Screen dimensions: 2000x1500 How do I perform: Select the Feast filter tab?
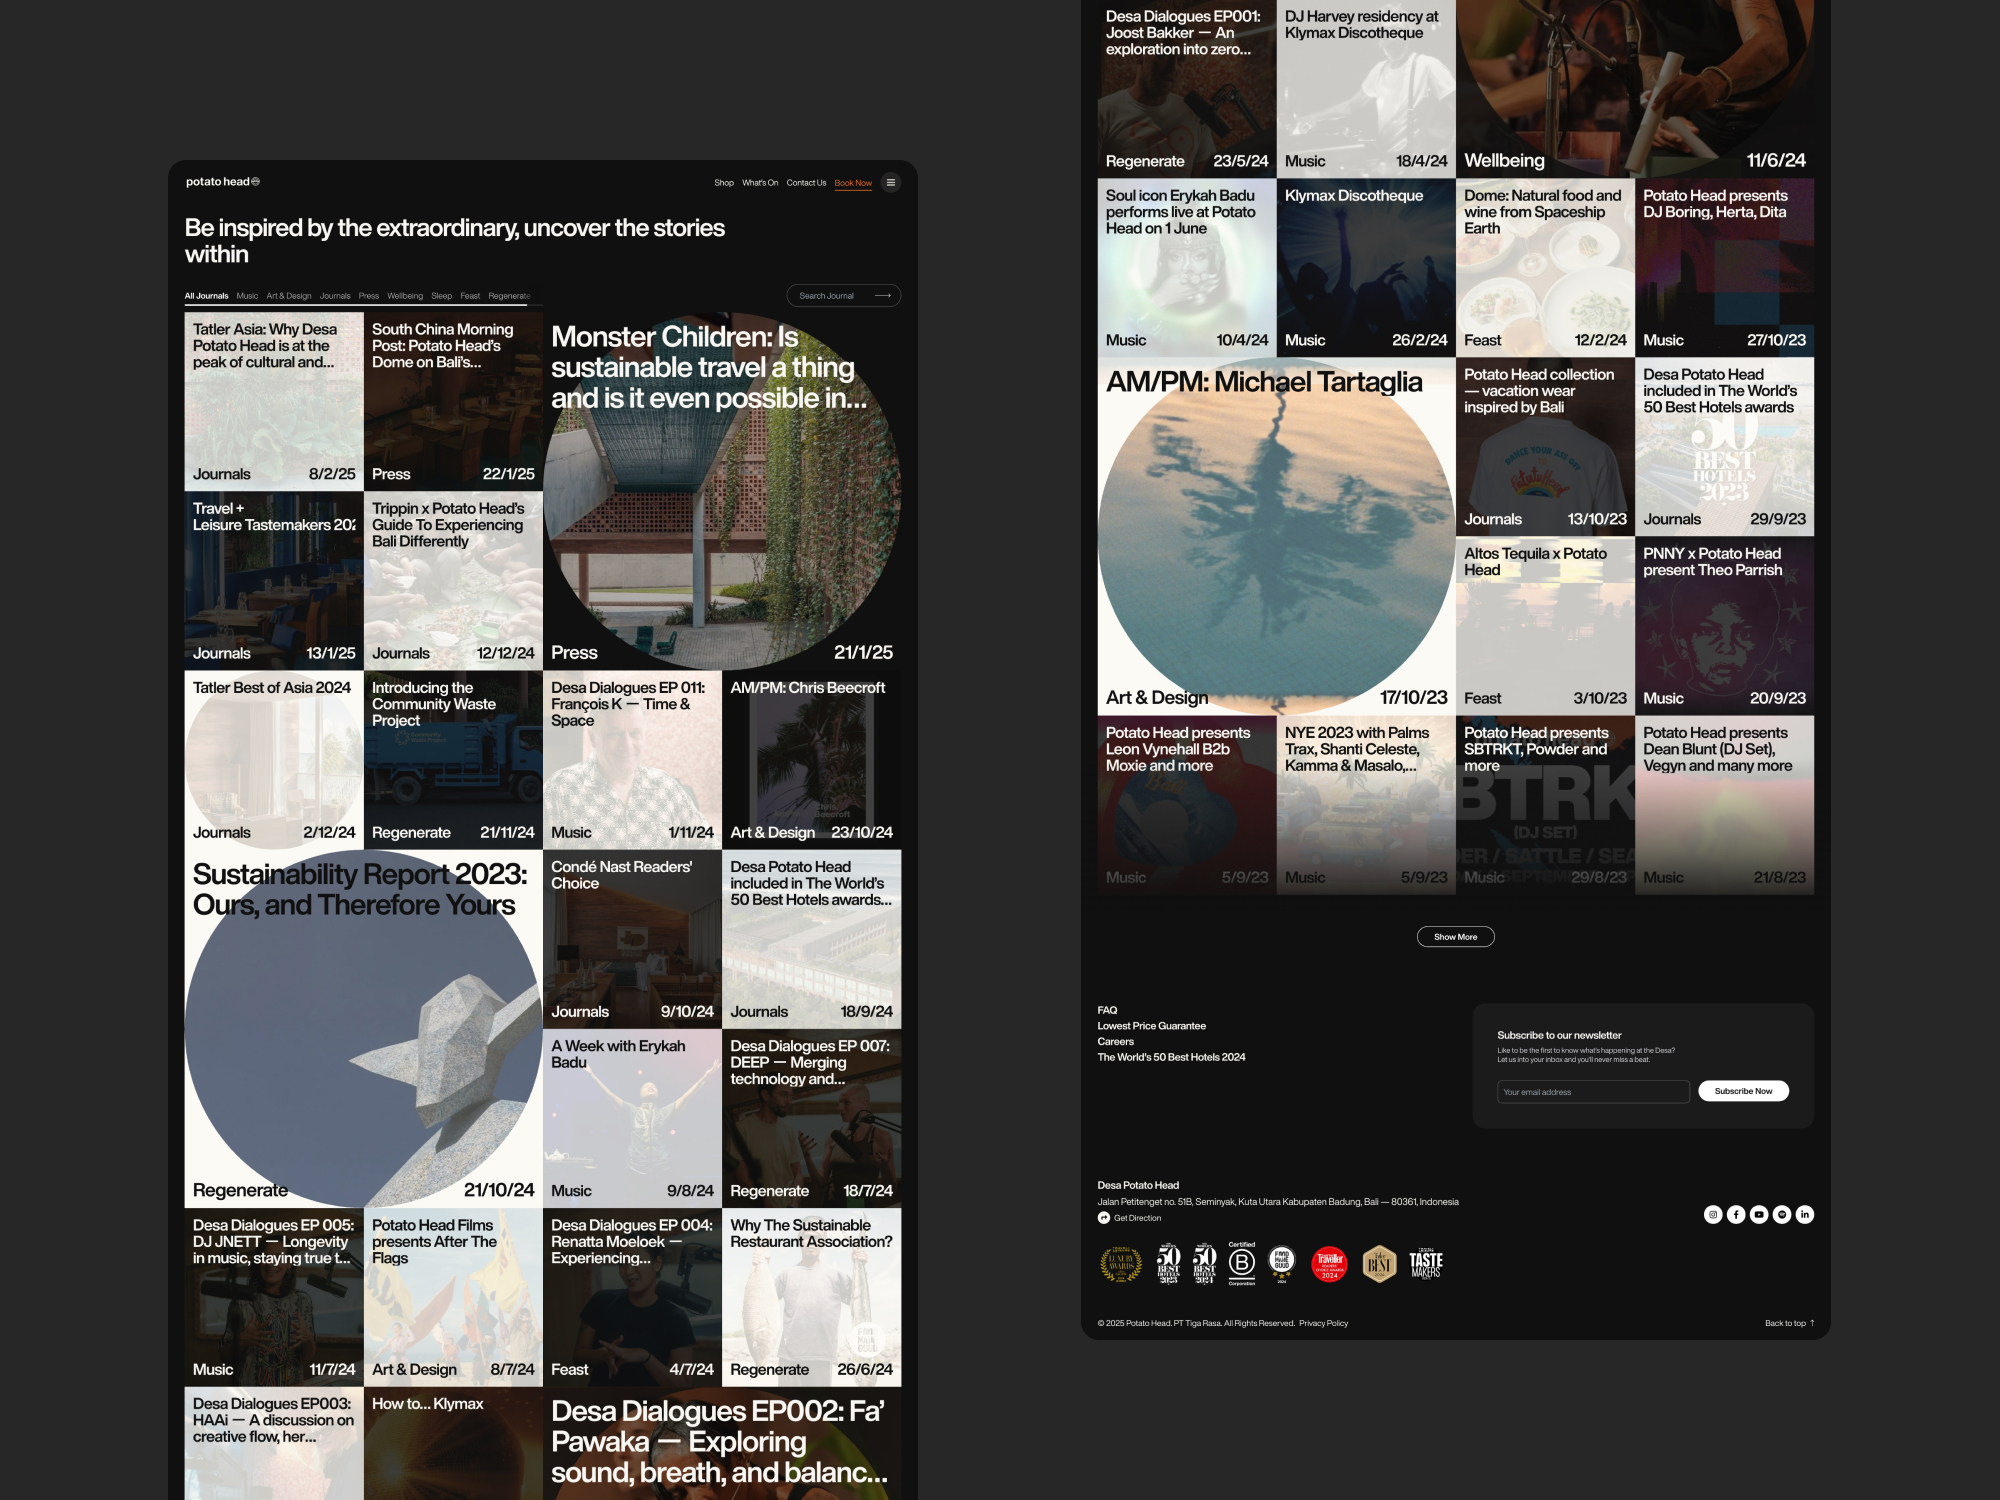pyautogui.click(x=470, y=296)
